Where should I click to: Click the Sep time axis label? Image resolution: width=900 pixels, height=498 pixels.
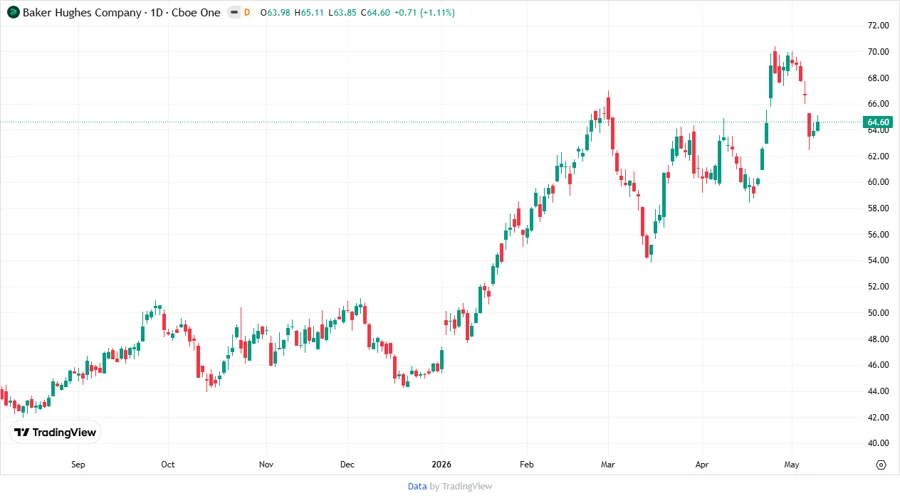[78, 464]
